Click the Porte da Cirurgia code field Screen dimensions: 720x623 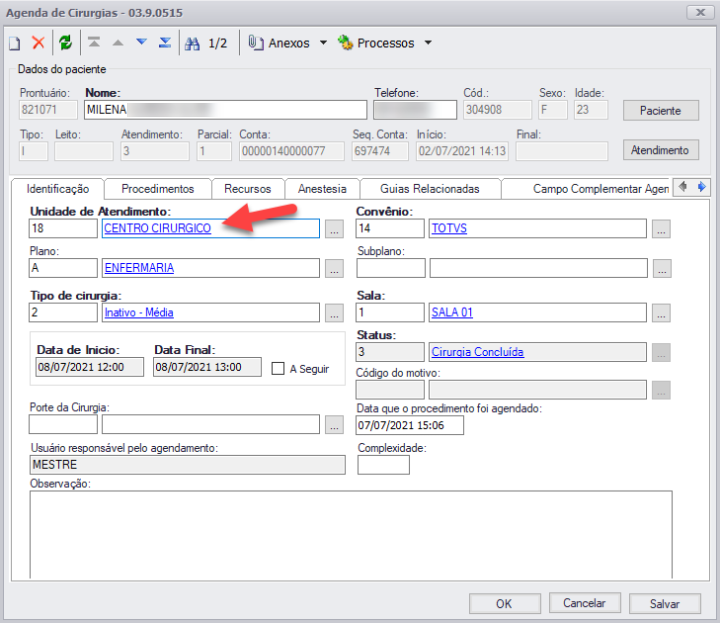[63, 424]
